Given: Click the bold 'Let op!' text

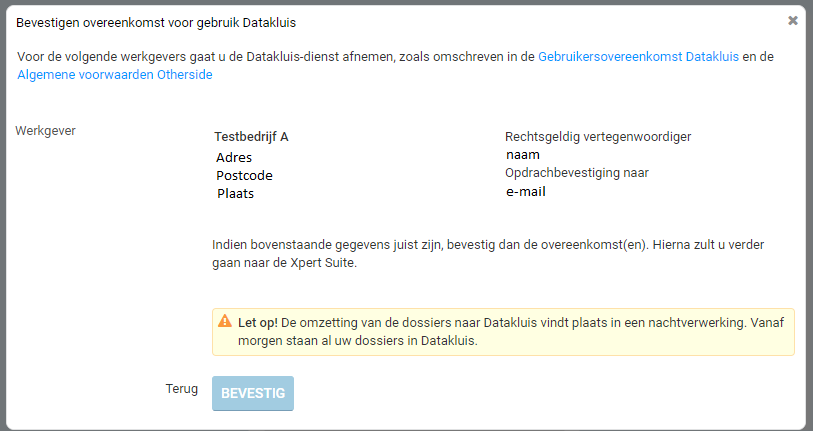Looking at the screenshot, I should coord(258,323).
